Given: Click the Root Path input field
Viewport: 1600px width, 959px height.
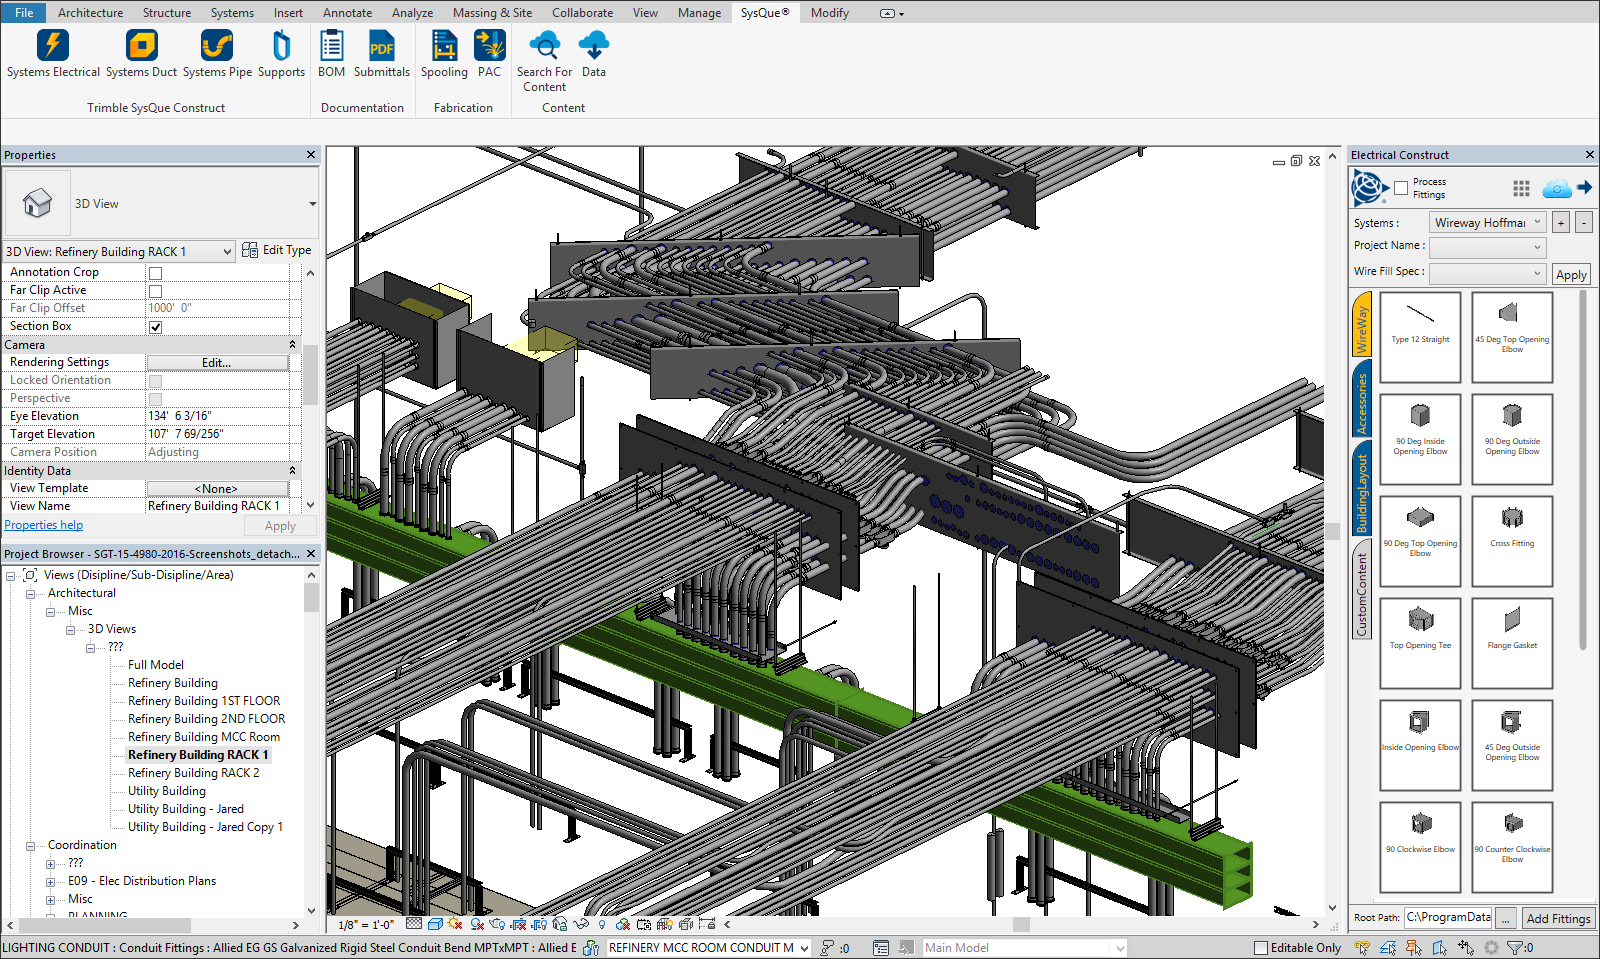Looking at the screenshot, I should (x=1448, y=917).
